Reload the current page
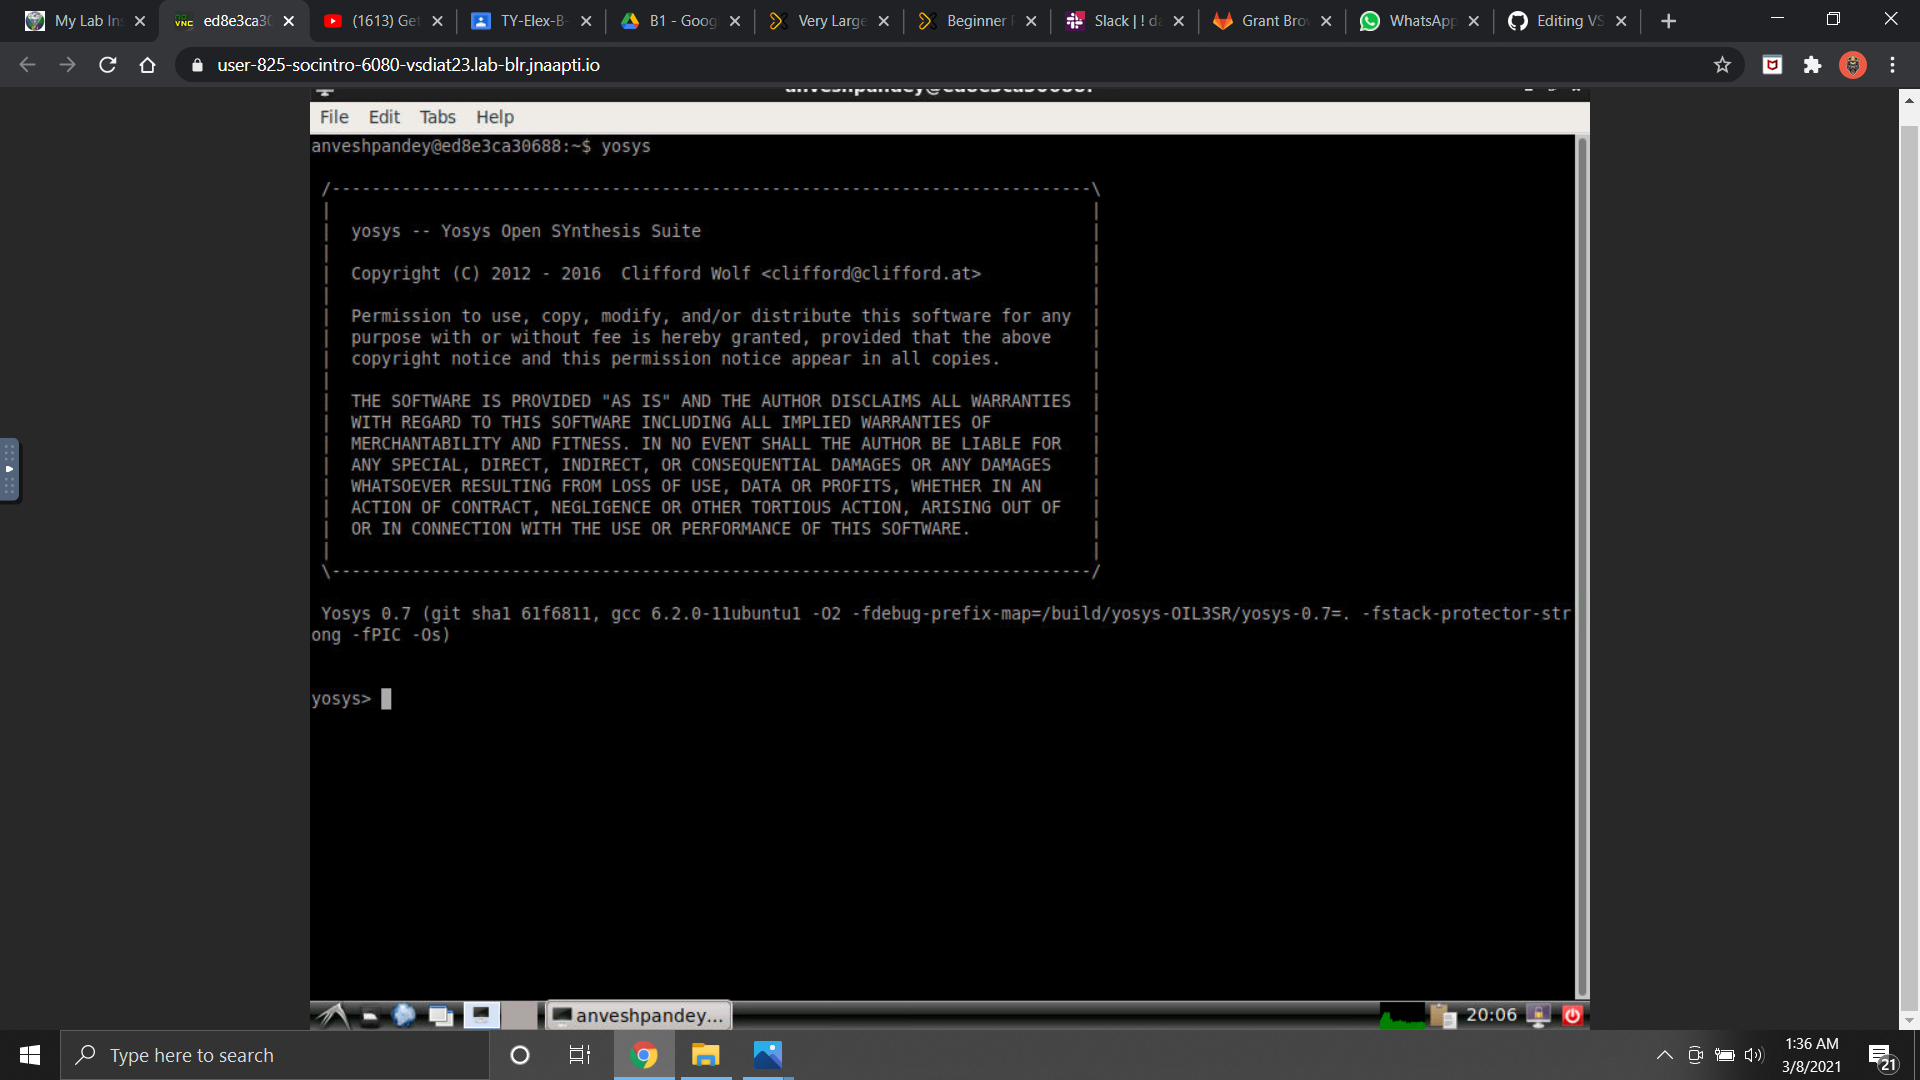 (108, 65)
